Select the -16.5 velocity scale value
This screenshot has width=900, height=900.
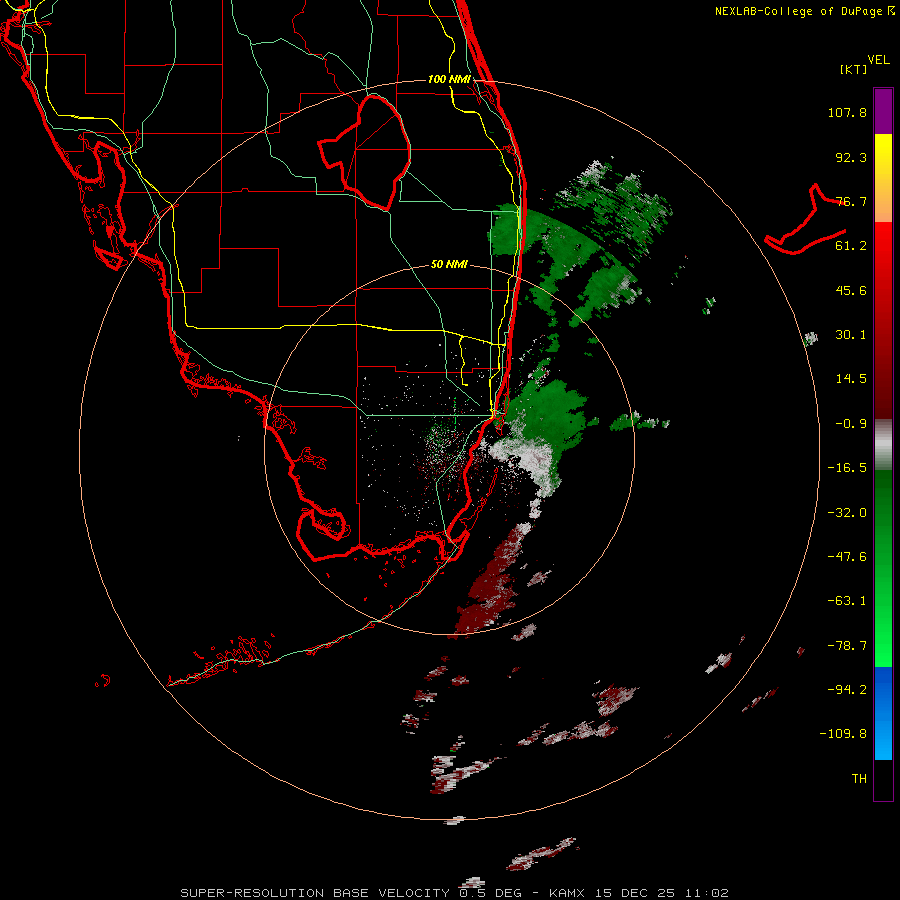point(847,468)
